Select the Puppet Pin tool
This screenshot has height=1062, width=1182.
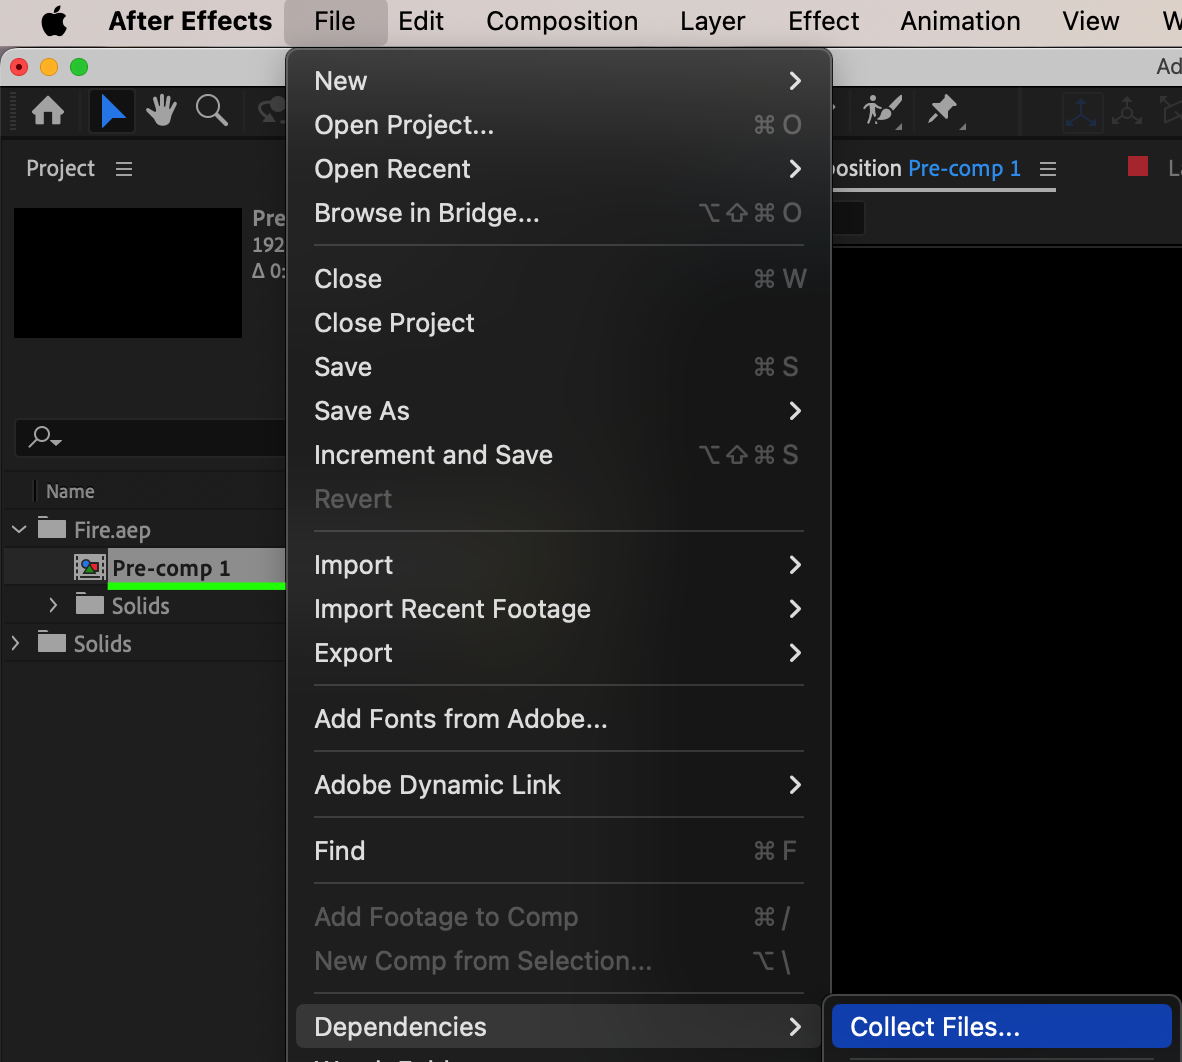coord(943,111)
